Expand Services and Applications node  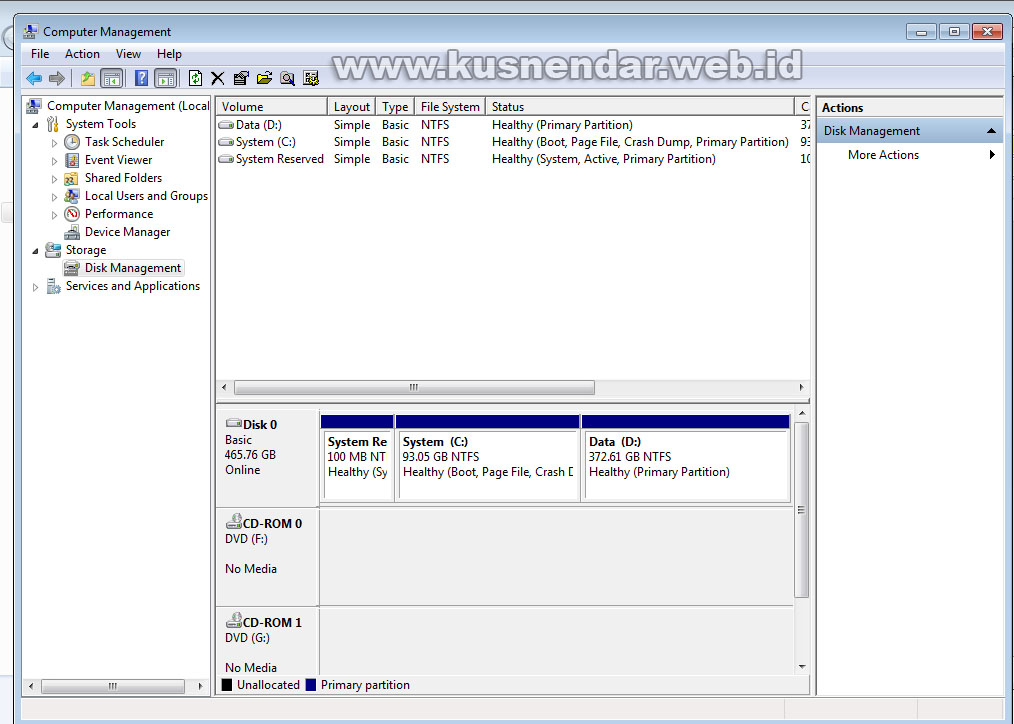tap(36, 286)
